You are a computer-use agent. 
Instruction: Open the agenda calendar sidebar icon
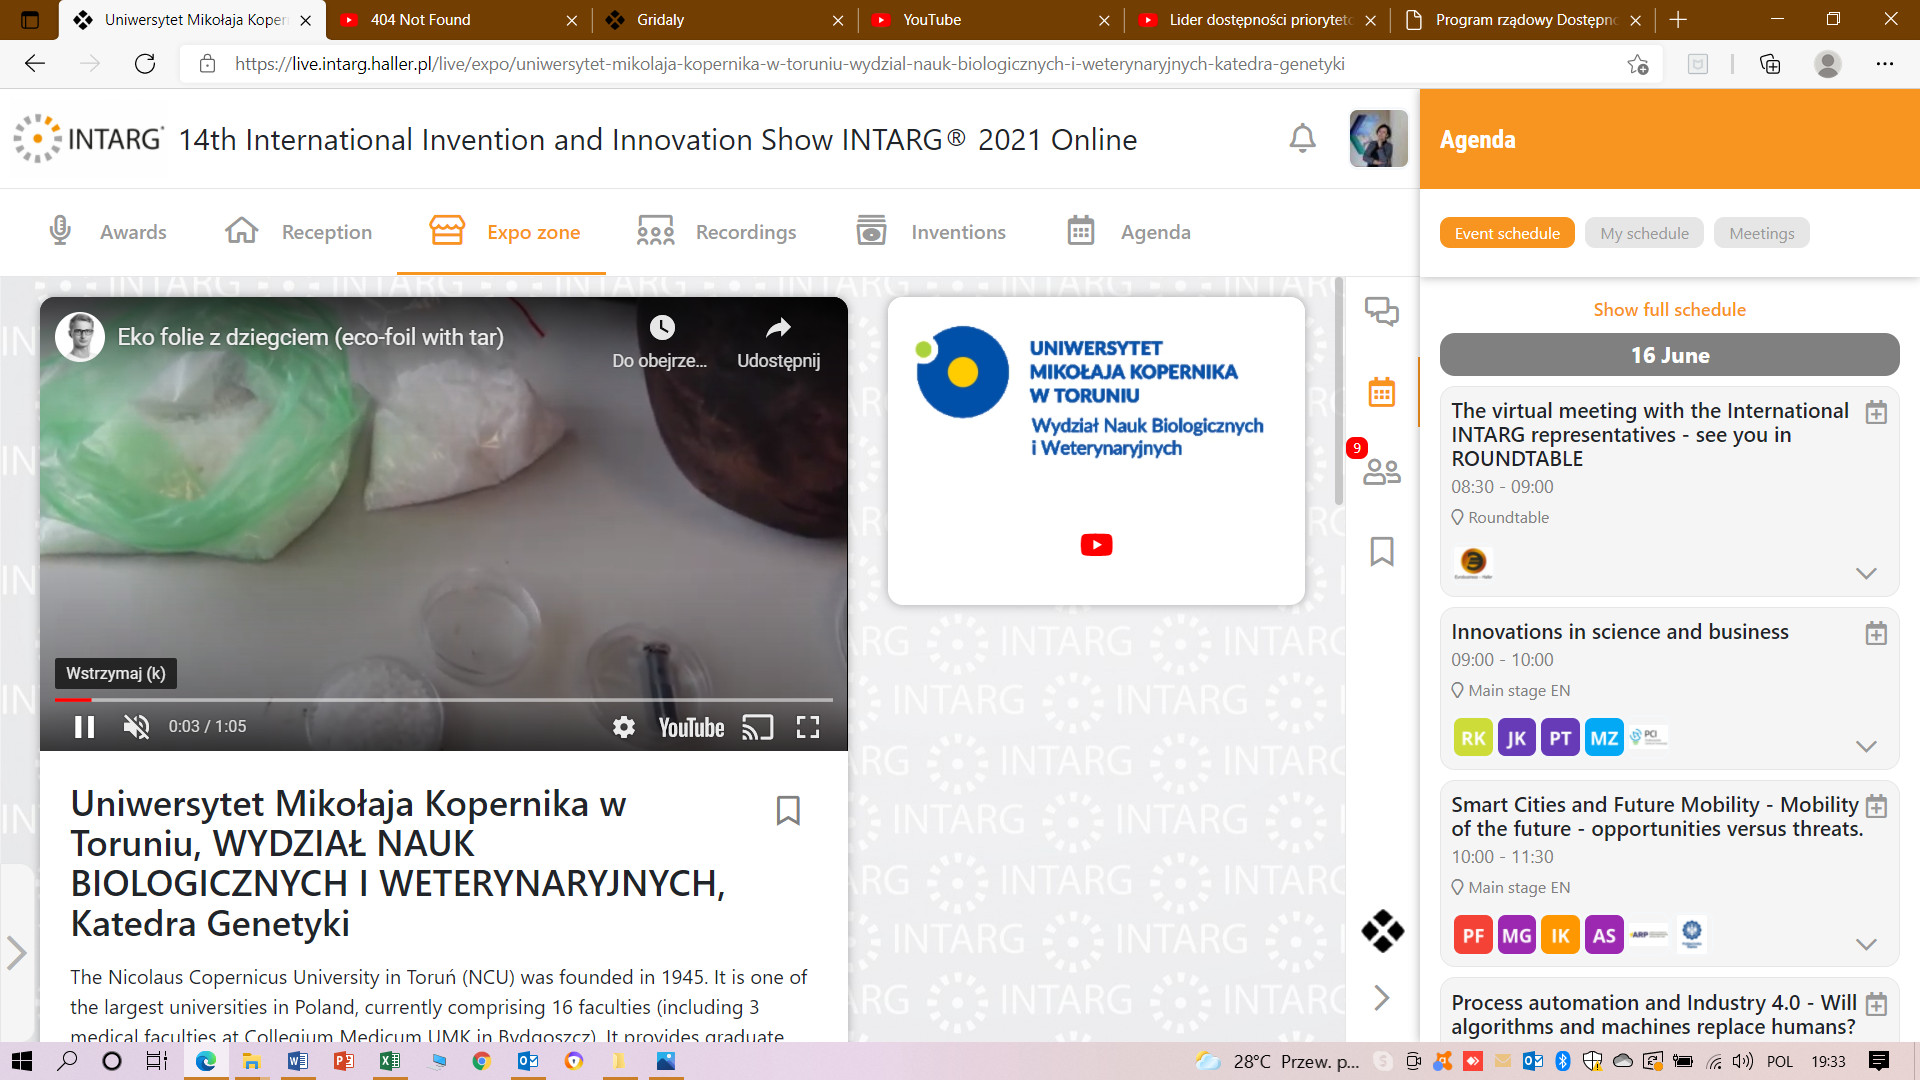(x=1382, y=392)
